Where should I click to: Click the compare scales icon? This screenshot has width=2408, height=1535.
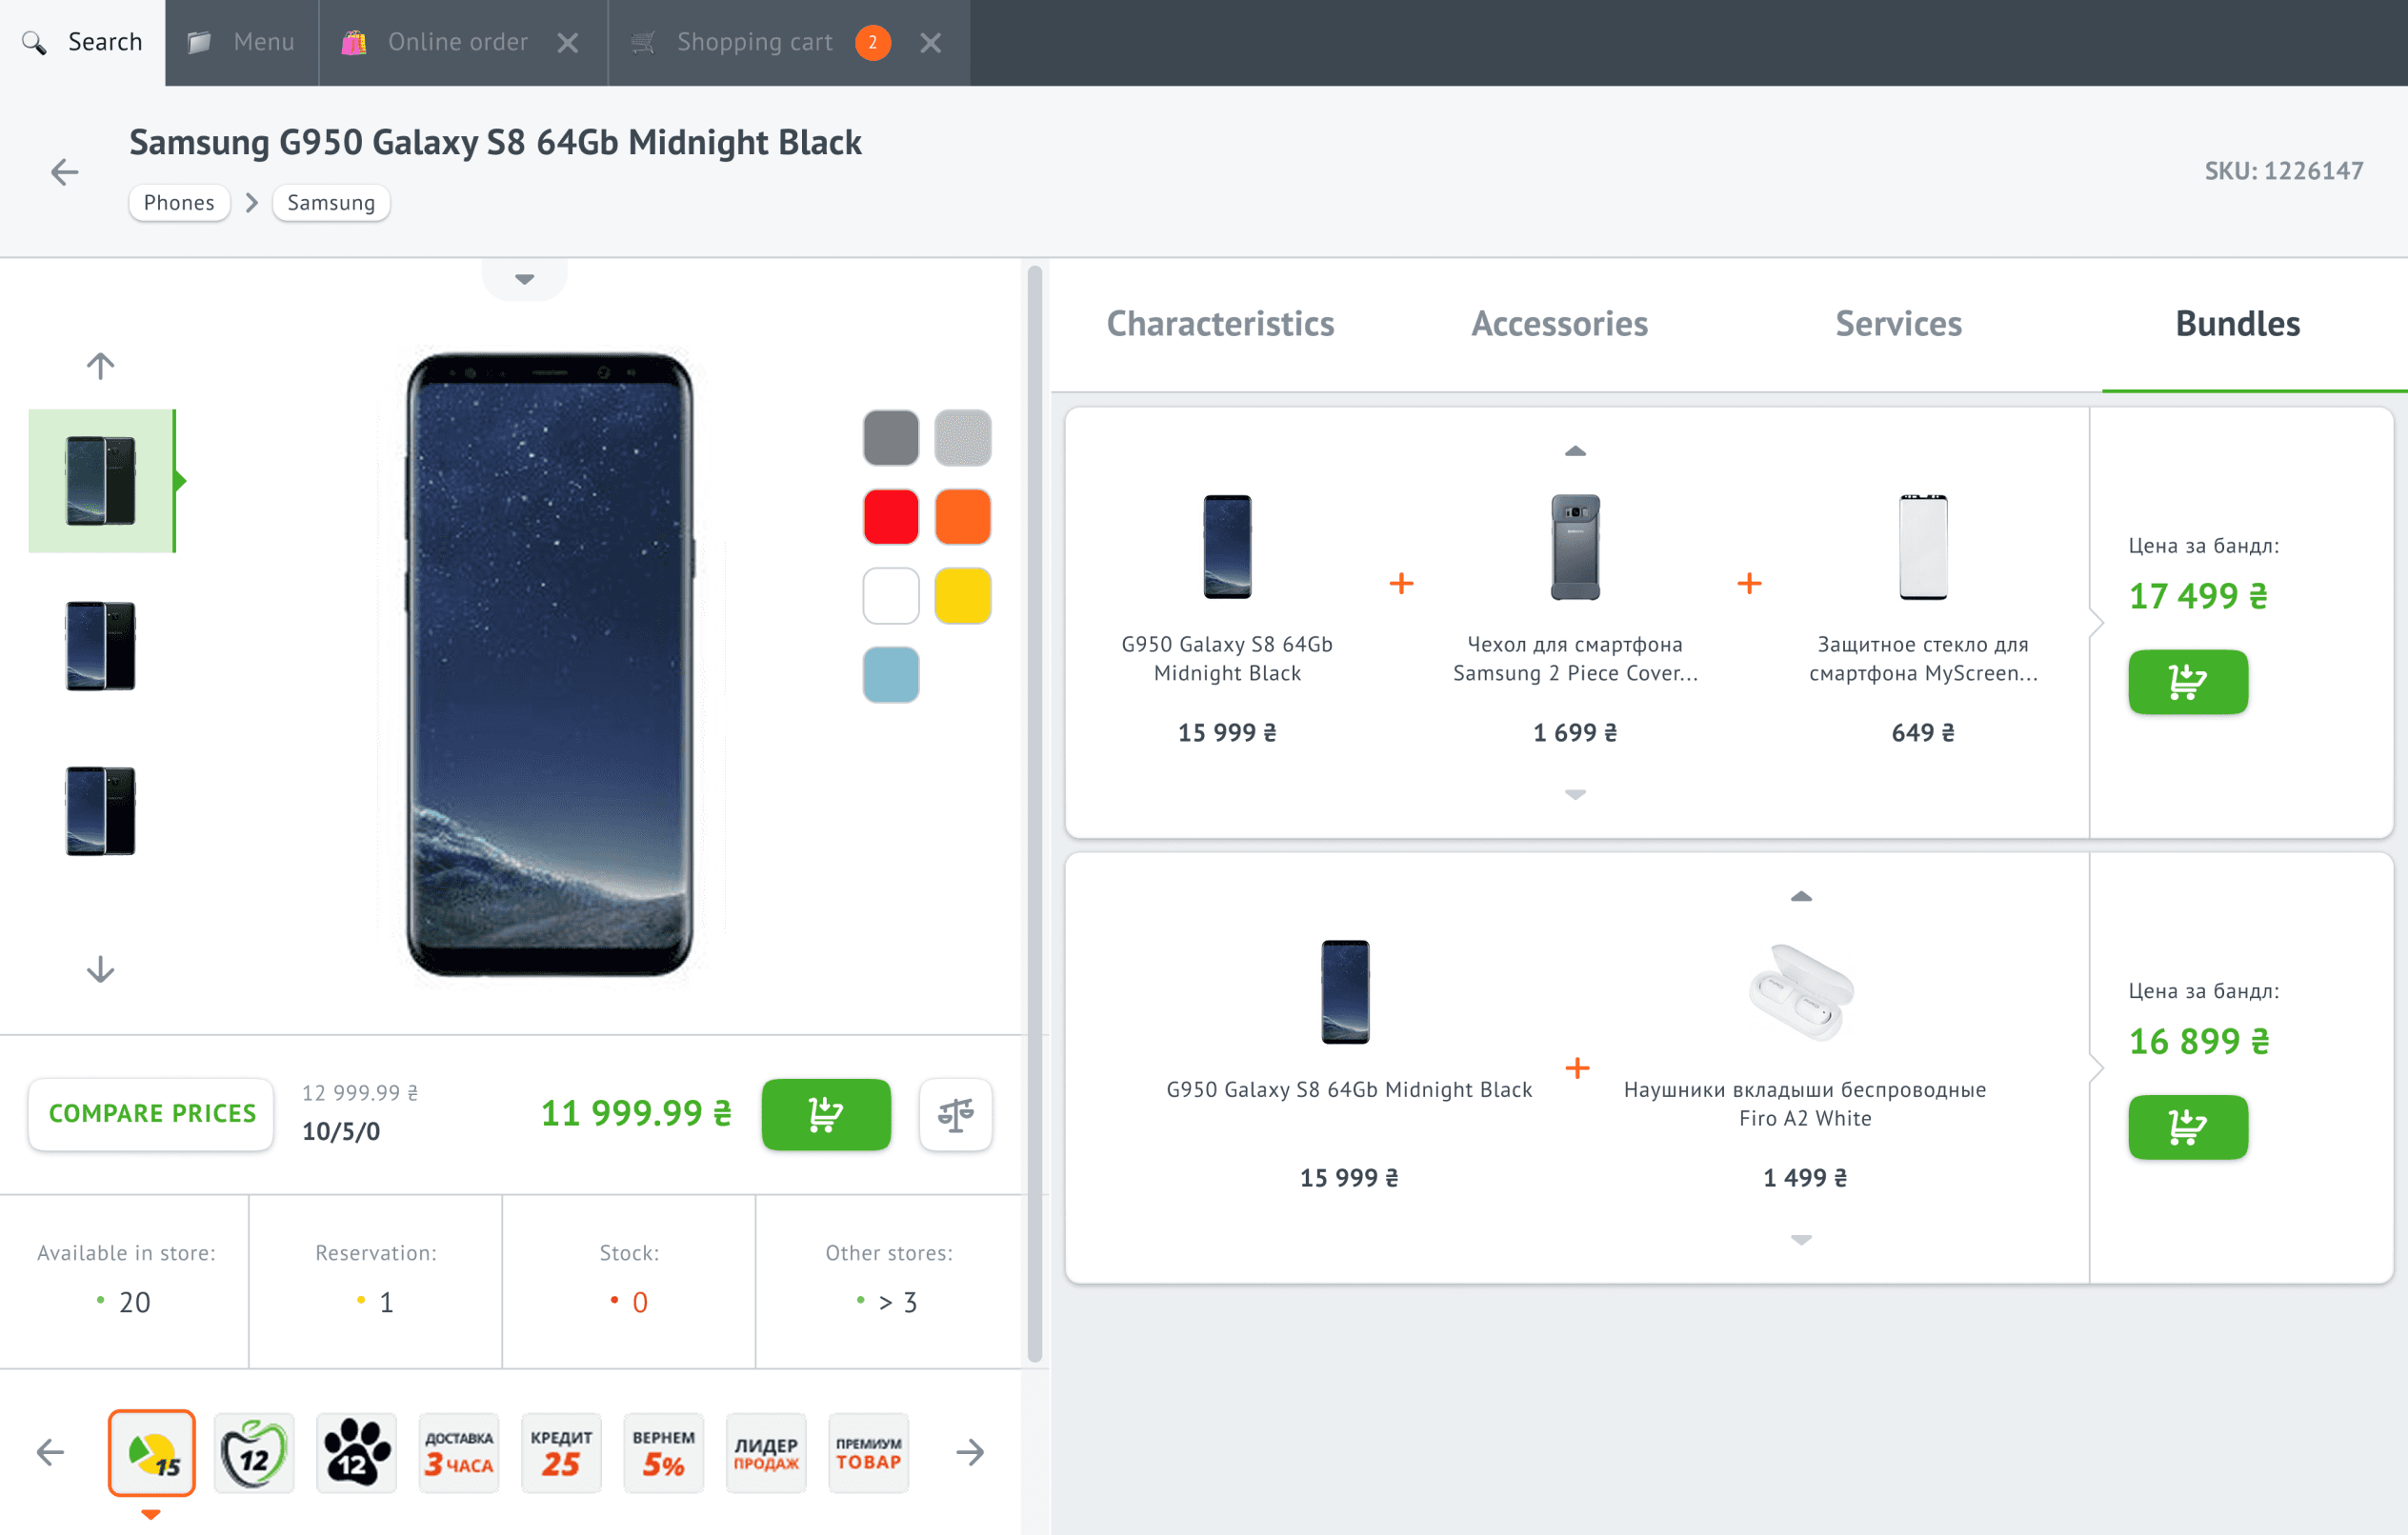[956, 1114]
